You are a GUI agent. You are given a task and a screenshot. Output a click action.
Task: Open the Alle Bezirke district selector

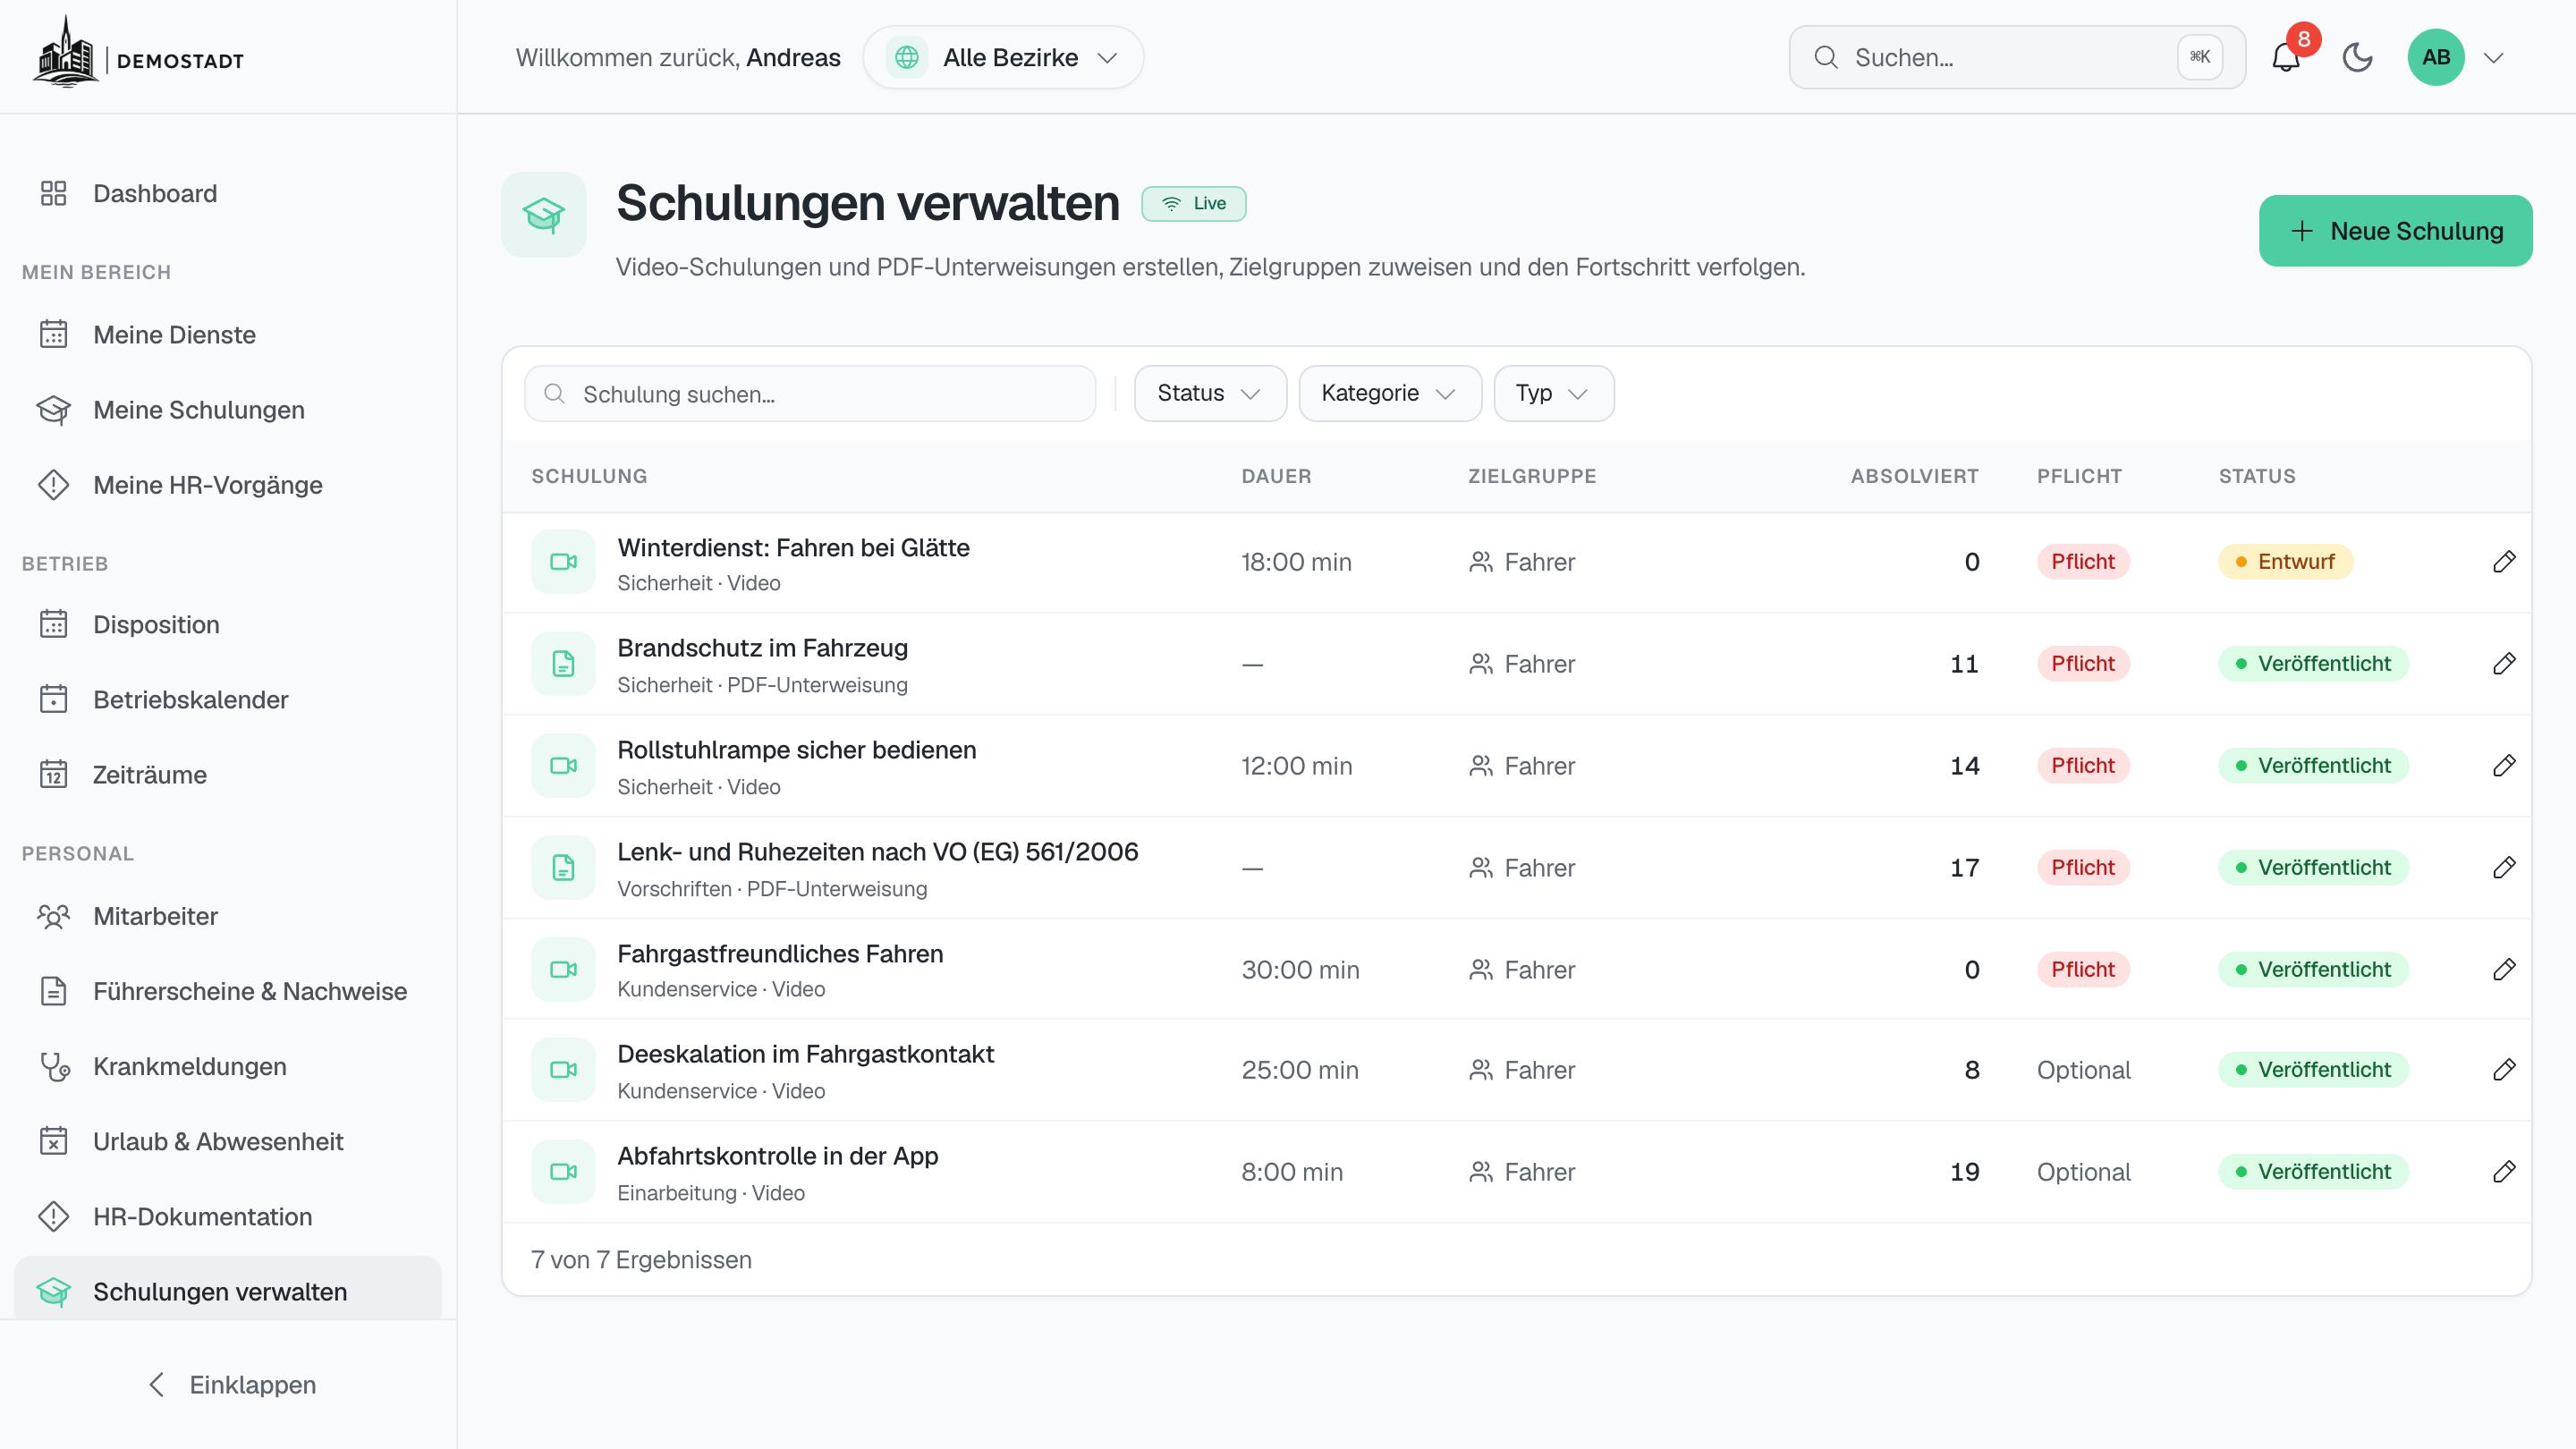pyautogui.click(x=1003, y=57)
